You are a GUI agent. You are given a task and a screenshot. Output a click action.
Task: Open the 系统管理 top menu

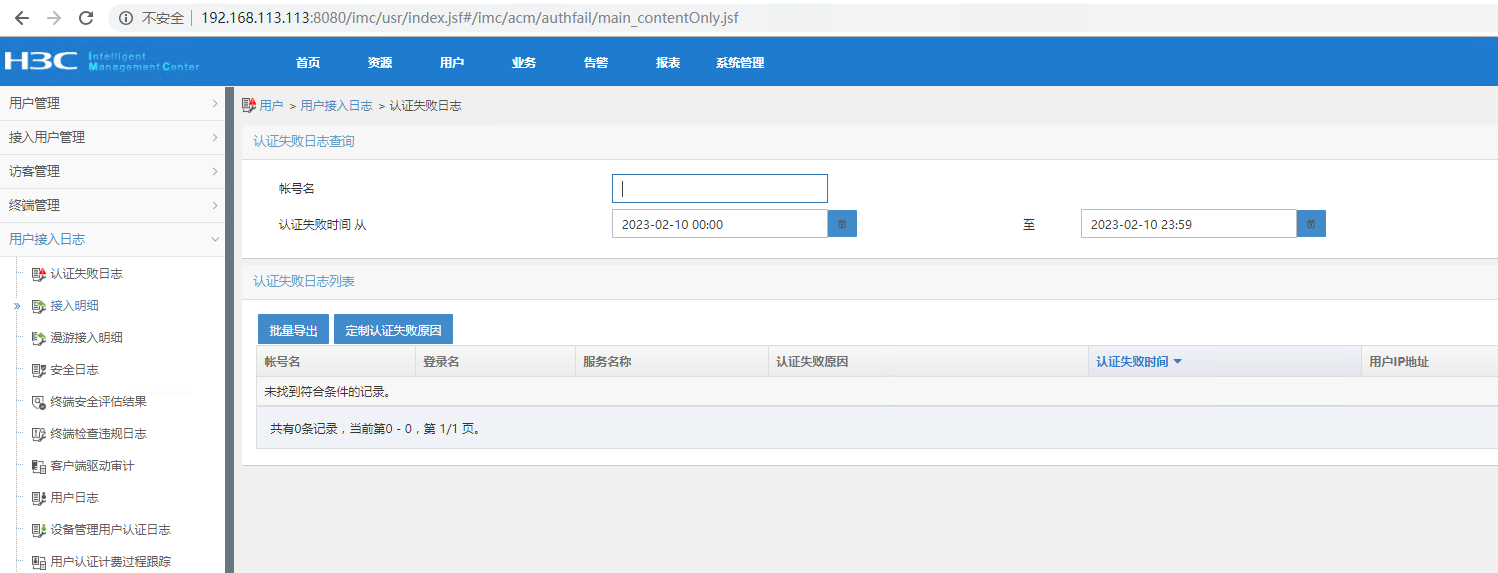pyautogui.click(x=740, y=62)
